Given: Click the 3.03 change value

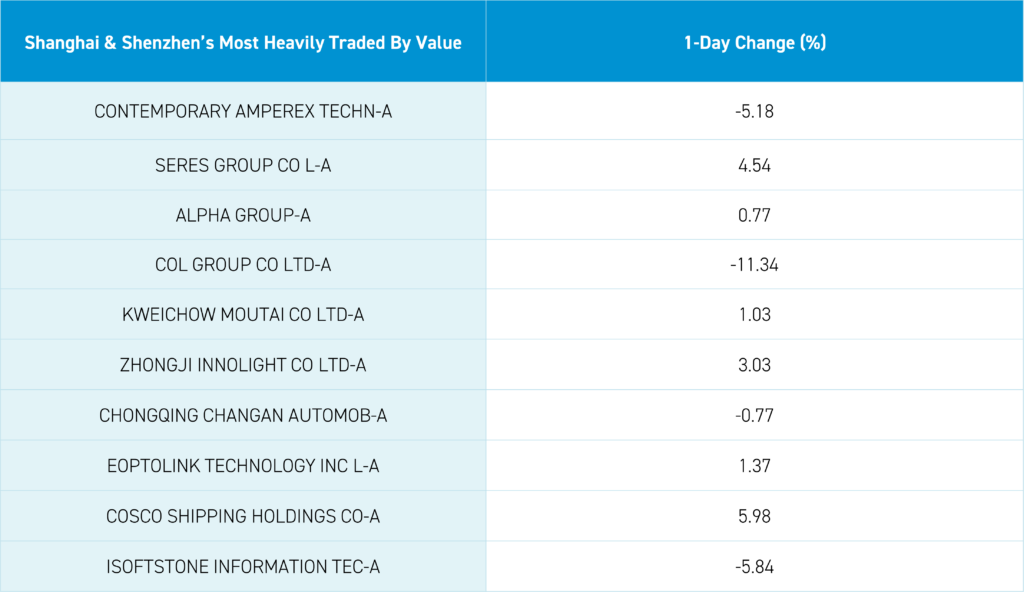Looking at the screenshot, I should click(x=754, y=365).
